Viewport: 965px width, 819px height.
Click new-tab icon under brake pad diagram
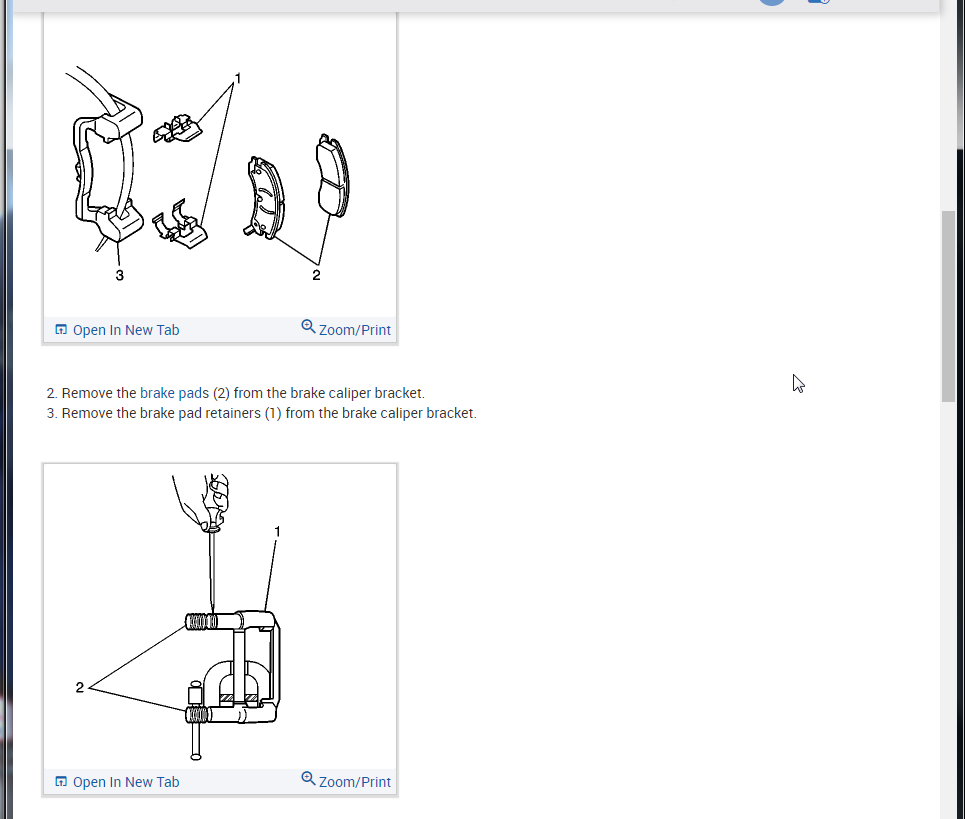(61, 330)
